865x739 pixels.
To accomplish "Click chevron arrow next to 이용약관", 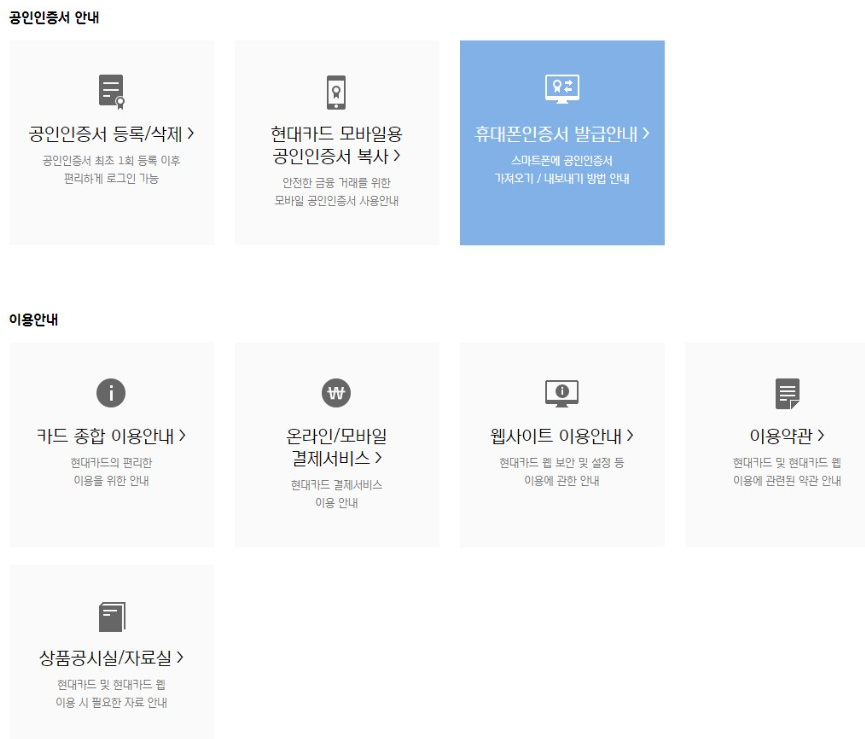I will click(821, 436).
